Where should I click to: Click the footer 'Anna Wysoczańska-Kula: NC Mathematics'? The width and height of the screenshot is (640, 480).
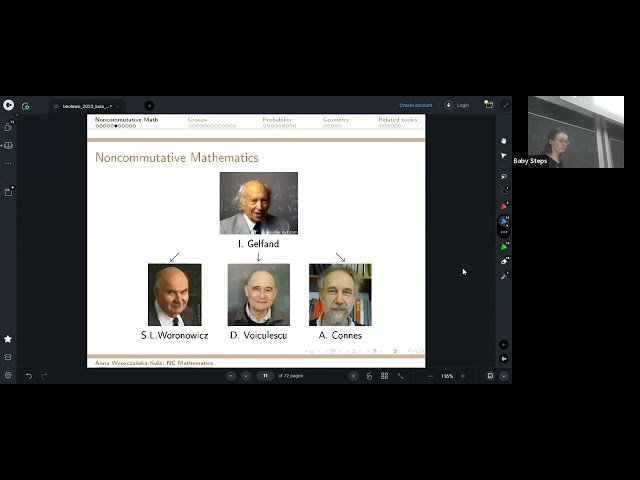pyautogui.click(x=154, y=363)
